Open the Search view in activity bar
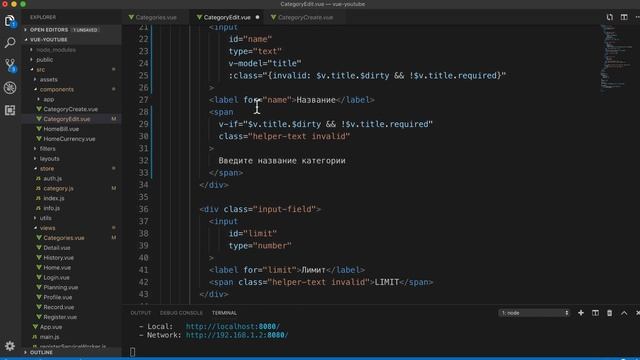The image size is (640, 360). [x=10, y=42]
